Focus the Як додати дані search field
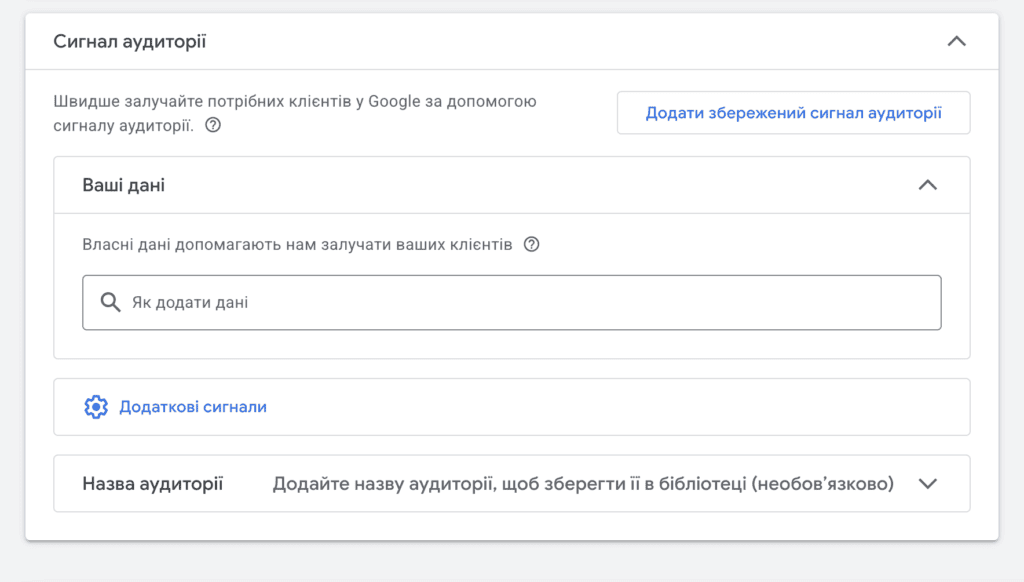 point(512,302)
